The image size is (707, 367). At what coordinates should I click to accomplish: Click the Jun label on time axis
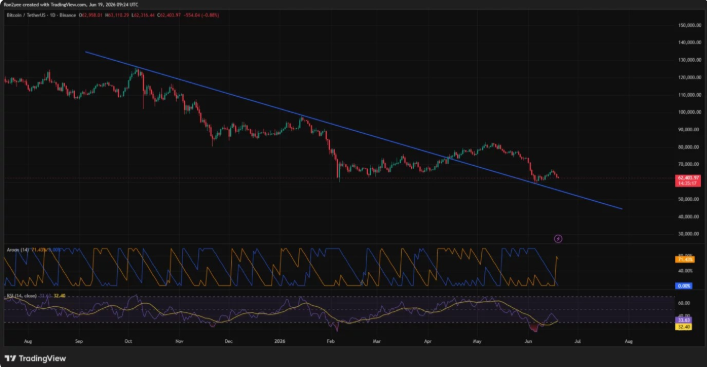[x=528, y=342]
